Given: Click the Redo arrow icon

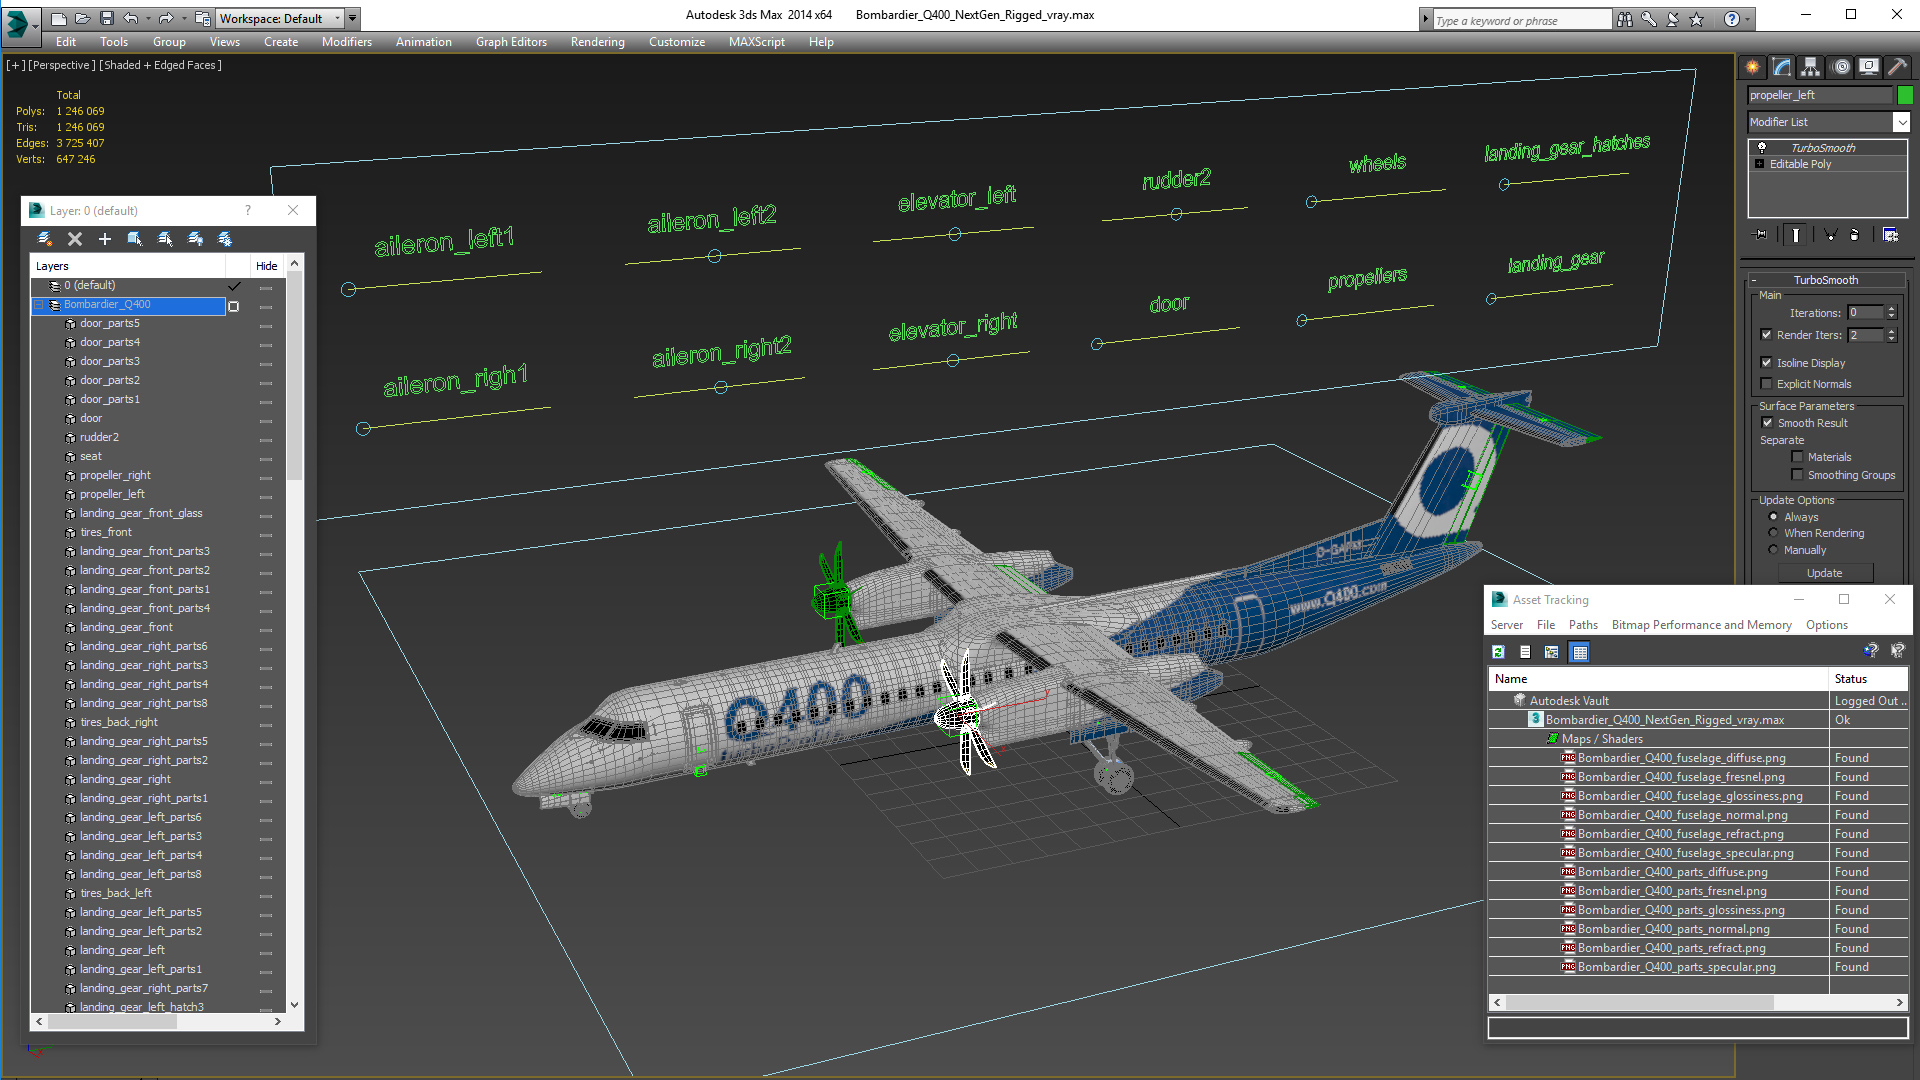Looking at the screenshot, I should (x=165, y=18).
